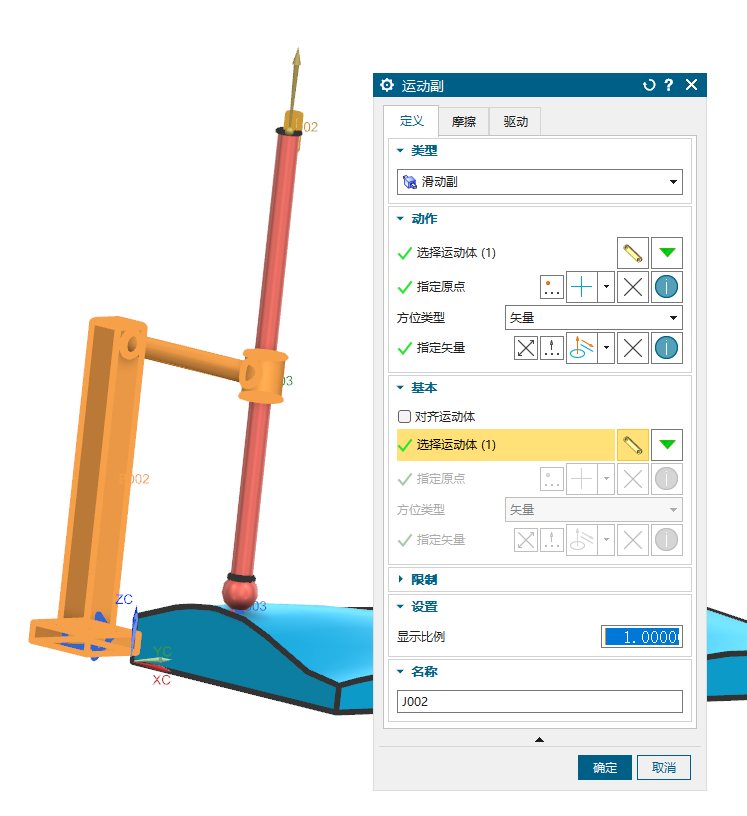Switch to the 驱动 tab

[x=515, y=122]
